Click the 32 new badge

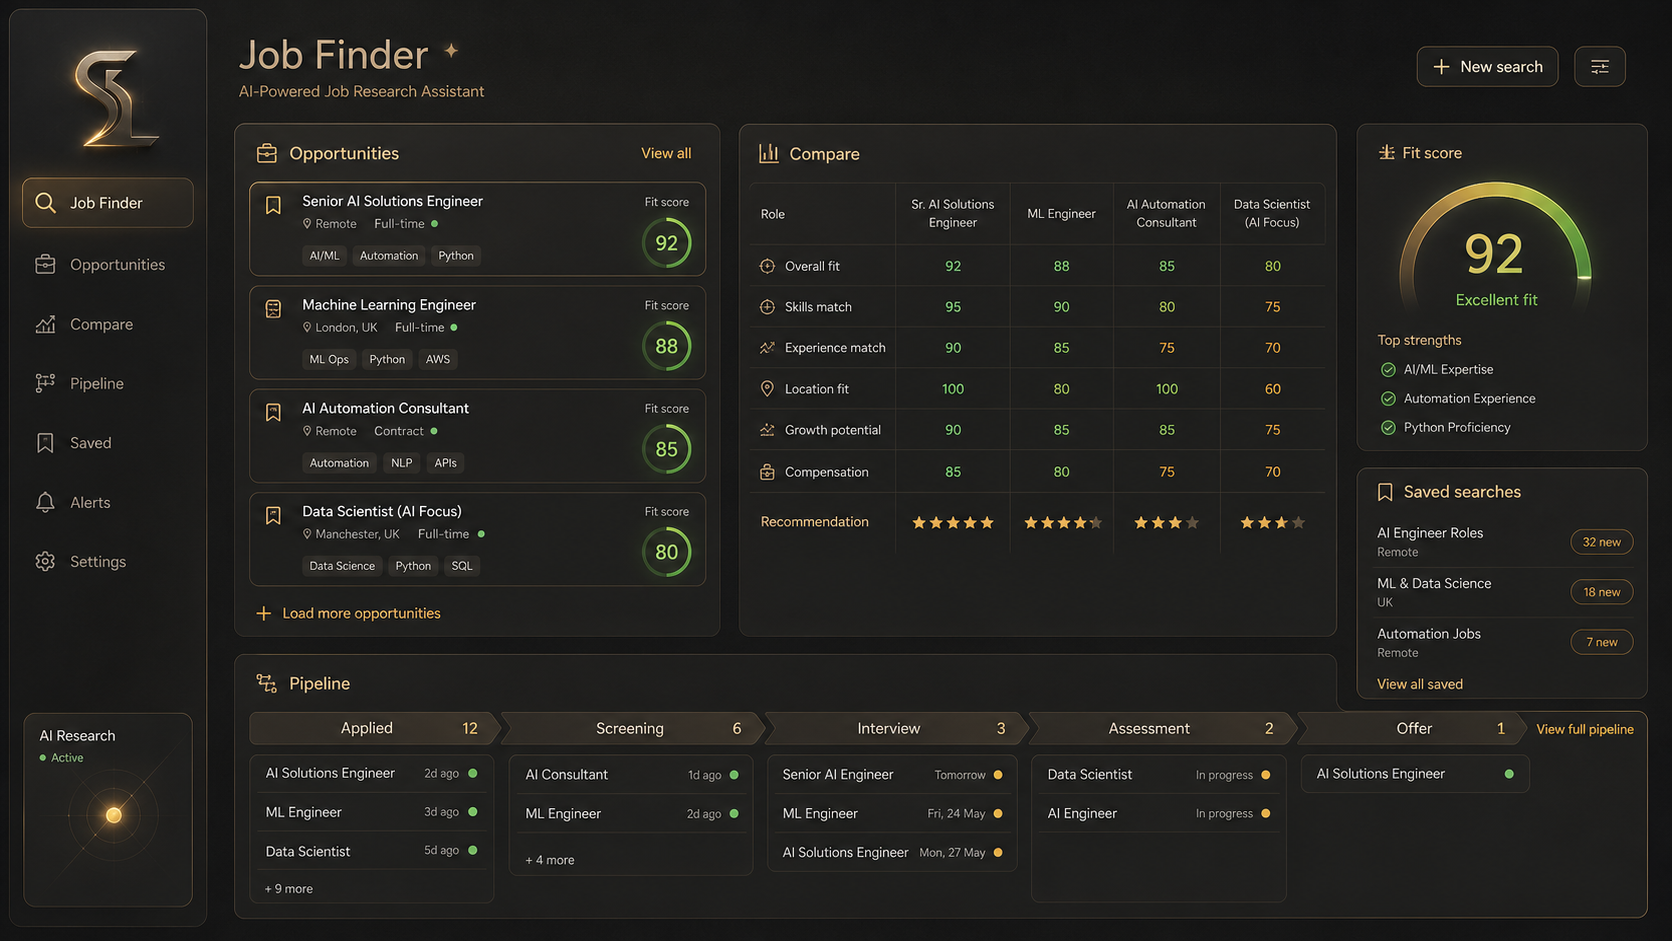pyautogui.click(x=1601, y=542)
